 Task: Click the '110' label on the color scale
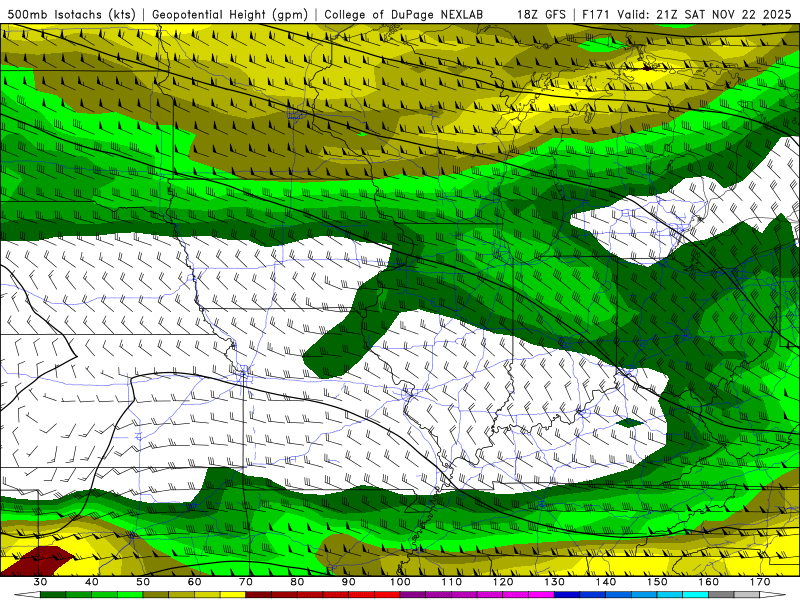(x=452, y=582)
